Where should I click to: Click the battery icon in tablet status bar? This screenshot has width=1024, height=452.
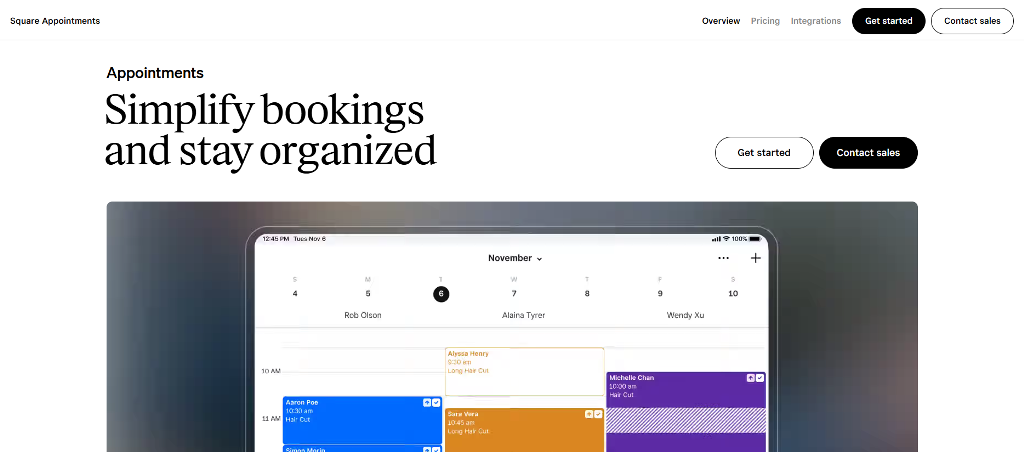pos(756,239)
